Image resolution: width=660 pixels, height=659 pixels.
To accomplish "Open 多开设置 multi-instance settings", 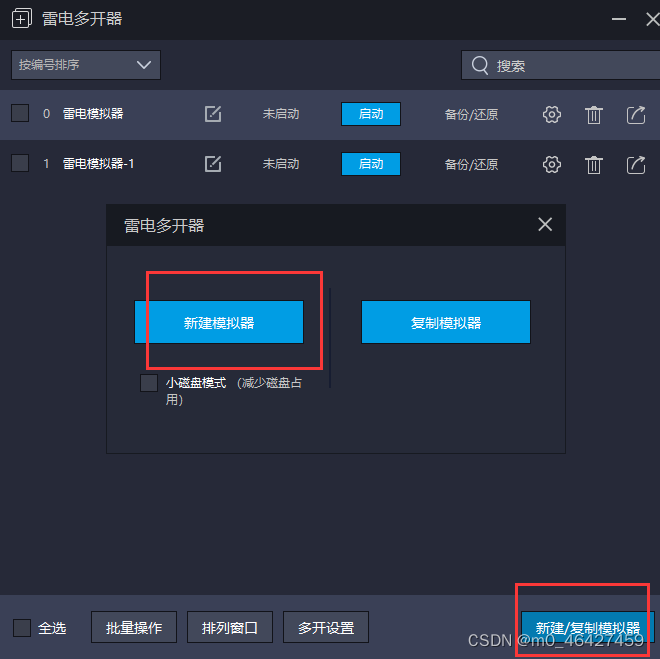I will coord(326,627).
